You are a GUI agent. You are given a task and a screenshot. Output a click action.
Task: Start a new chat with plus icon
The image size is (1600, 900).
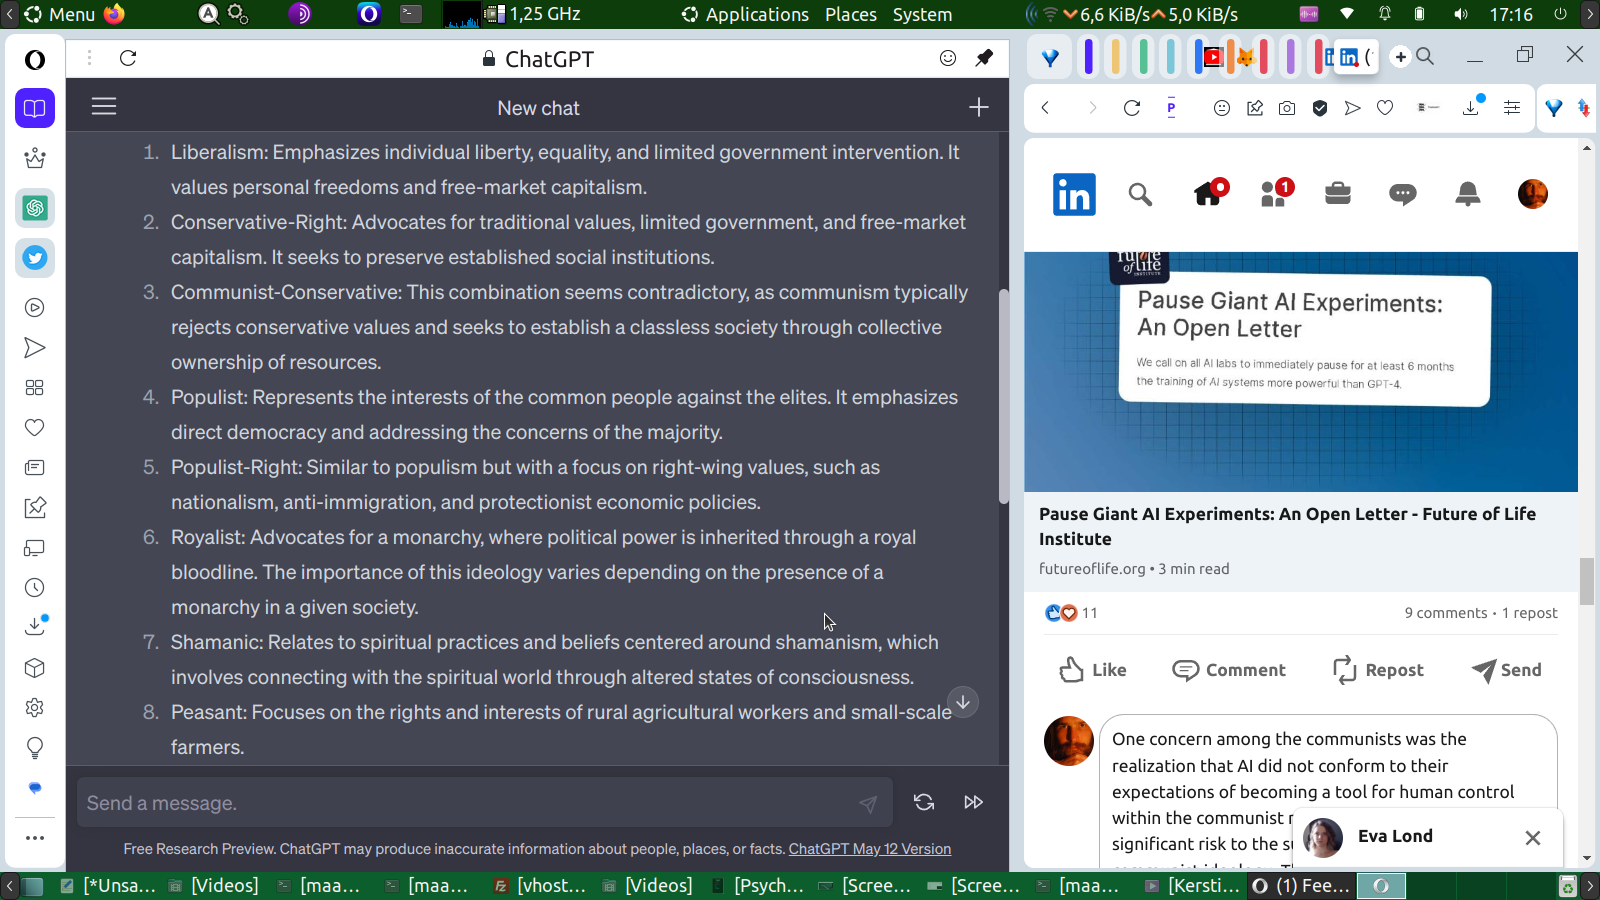pyautogui.click(x=979, y=107)
